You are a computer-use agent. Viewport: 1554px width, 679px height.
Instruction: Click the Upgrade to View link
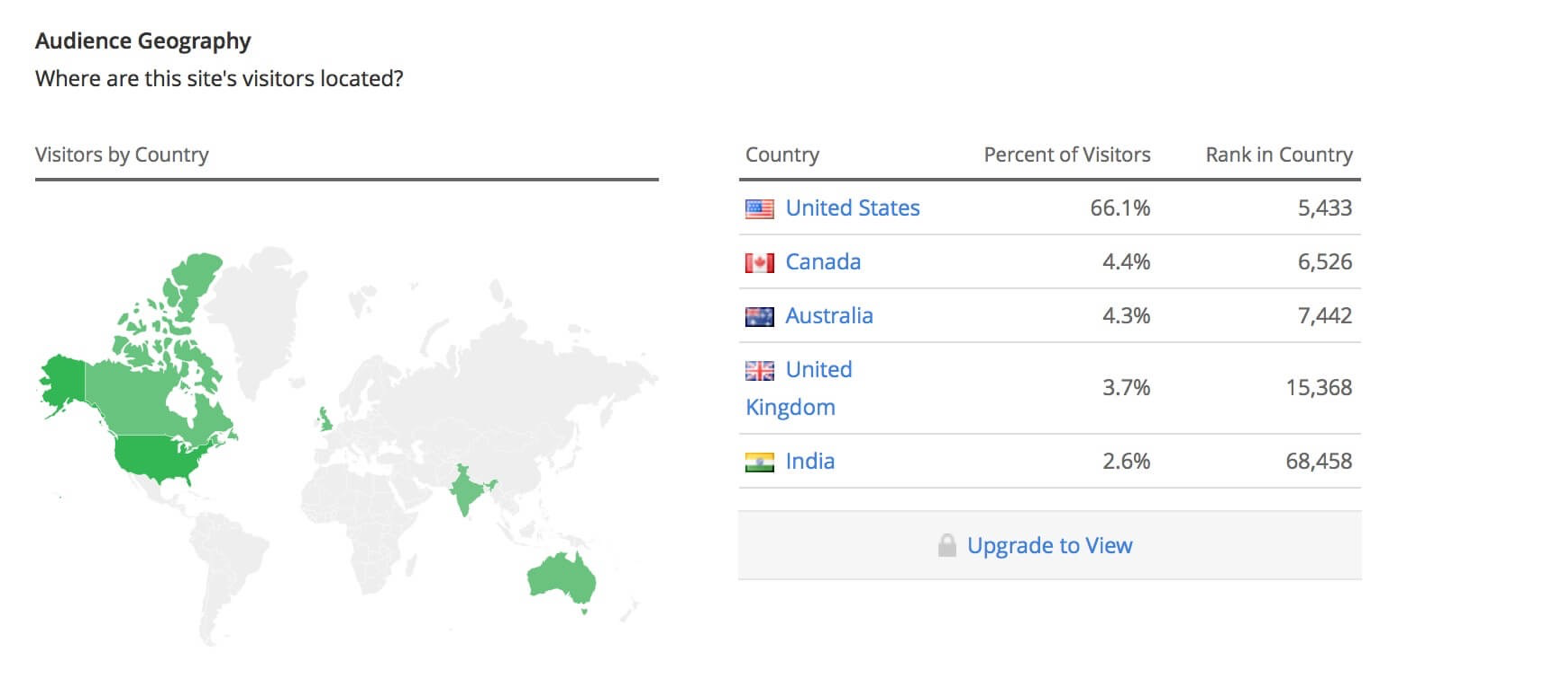click(x=1050, y=546)
